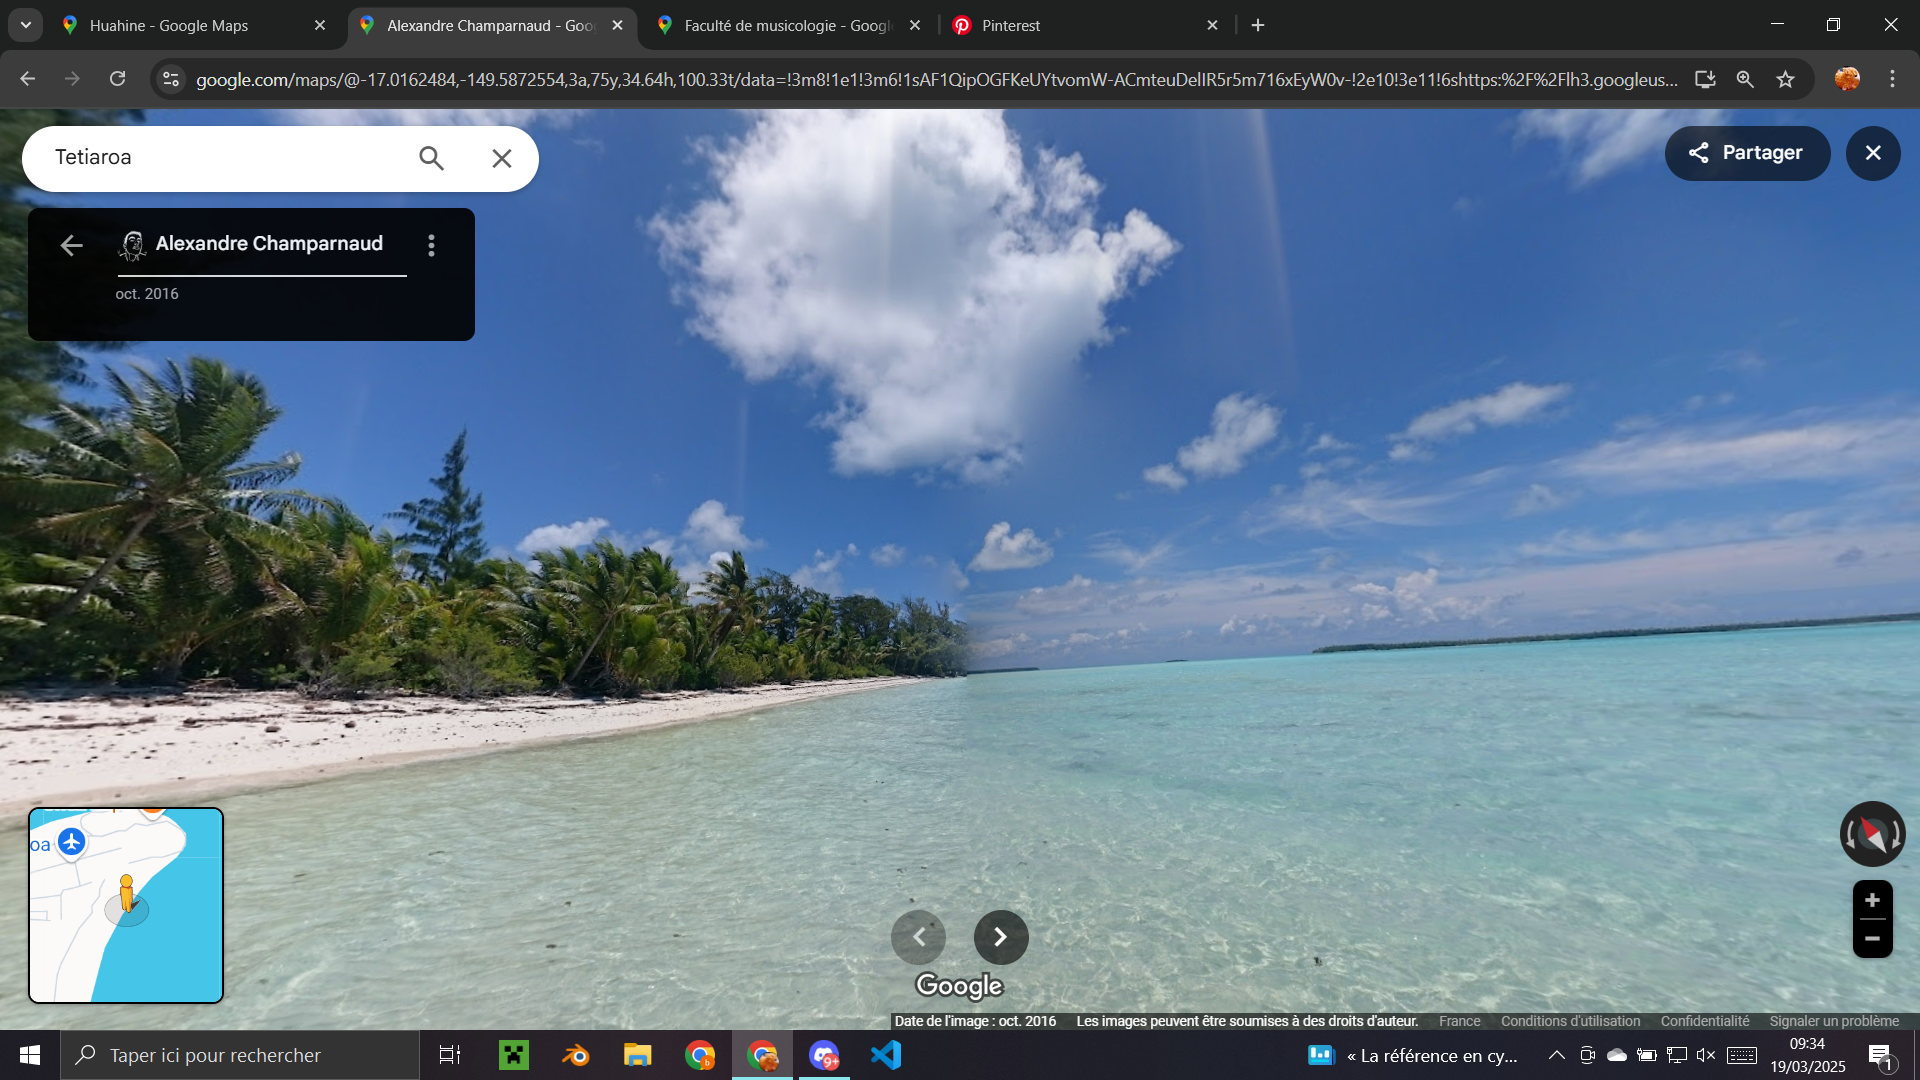
Task: Click Signaler un problème link
Action: 1834,1021
